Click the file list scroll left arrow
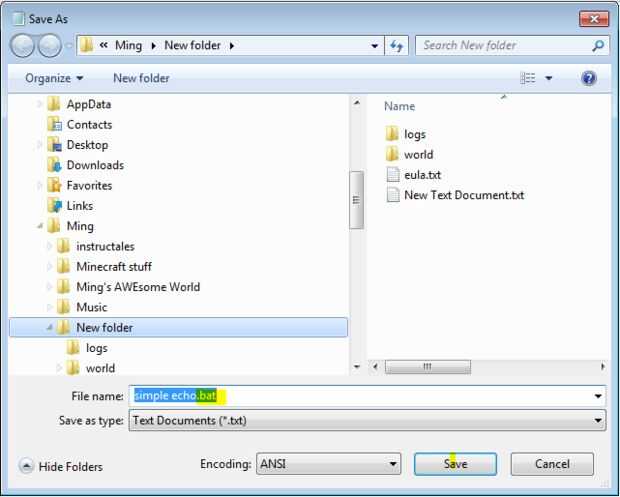 375,367
